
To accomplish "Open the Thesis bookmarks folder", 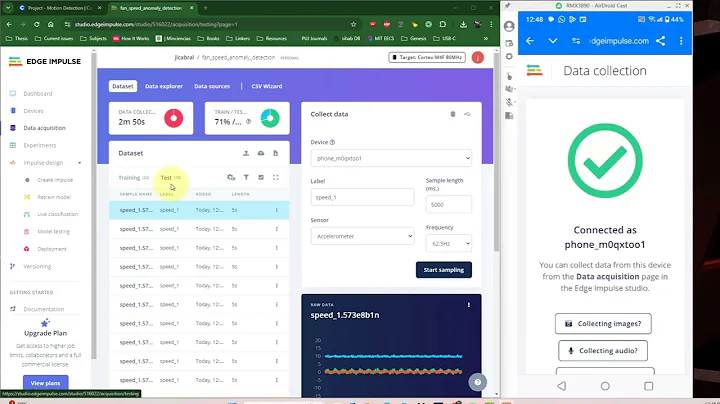I will (x=17, y=39).
